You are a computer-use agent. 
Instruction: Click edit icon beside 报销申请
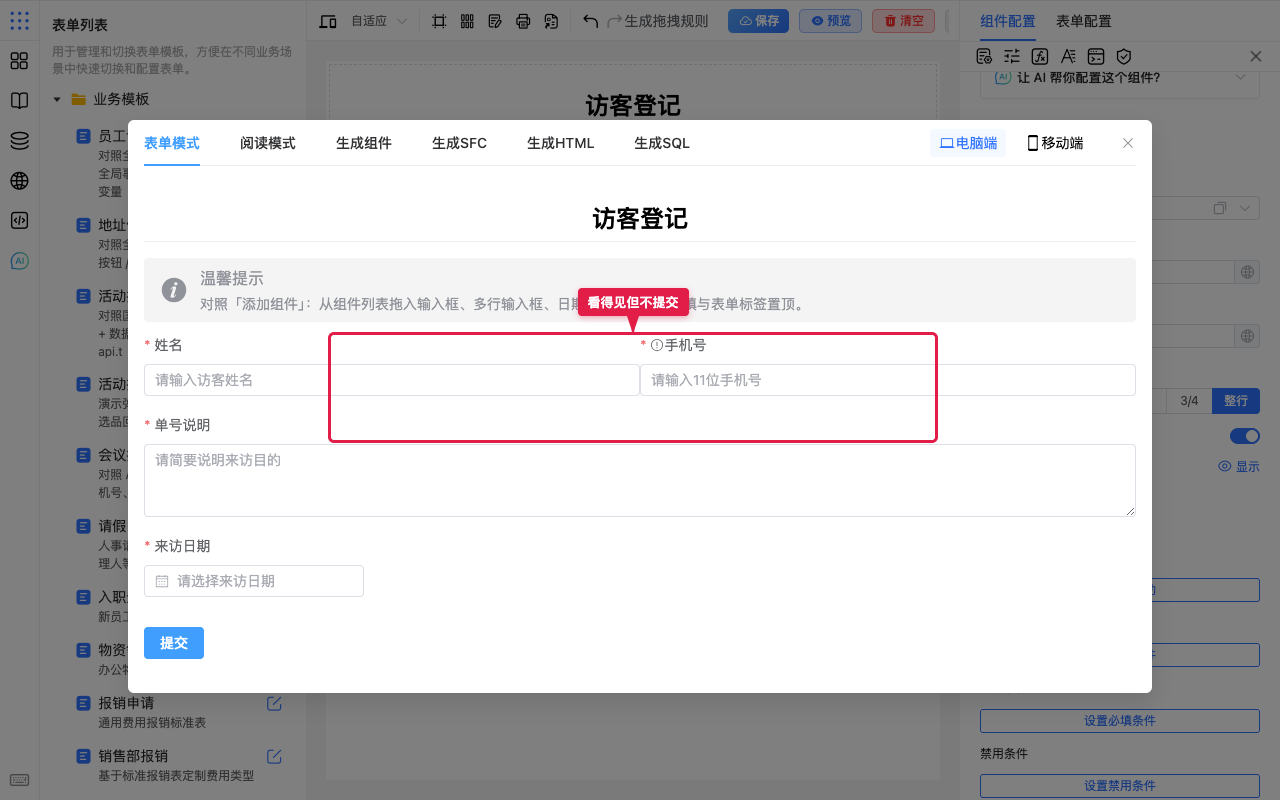pyautogui.click(x=274, y=703)
